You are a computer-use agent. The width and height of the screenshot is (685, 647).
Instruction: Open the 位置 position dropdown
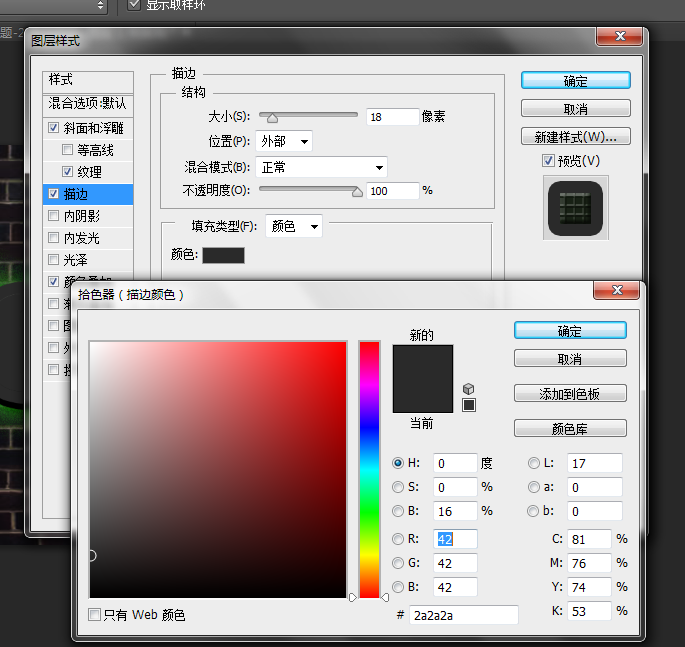(x=284, y=141)
